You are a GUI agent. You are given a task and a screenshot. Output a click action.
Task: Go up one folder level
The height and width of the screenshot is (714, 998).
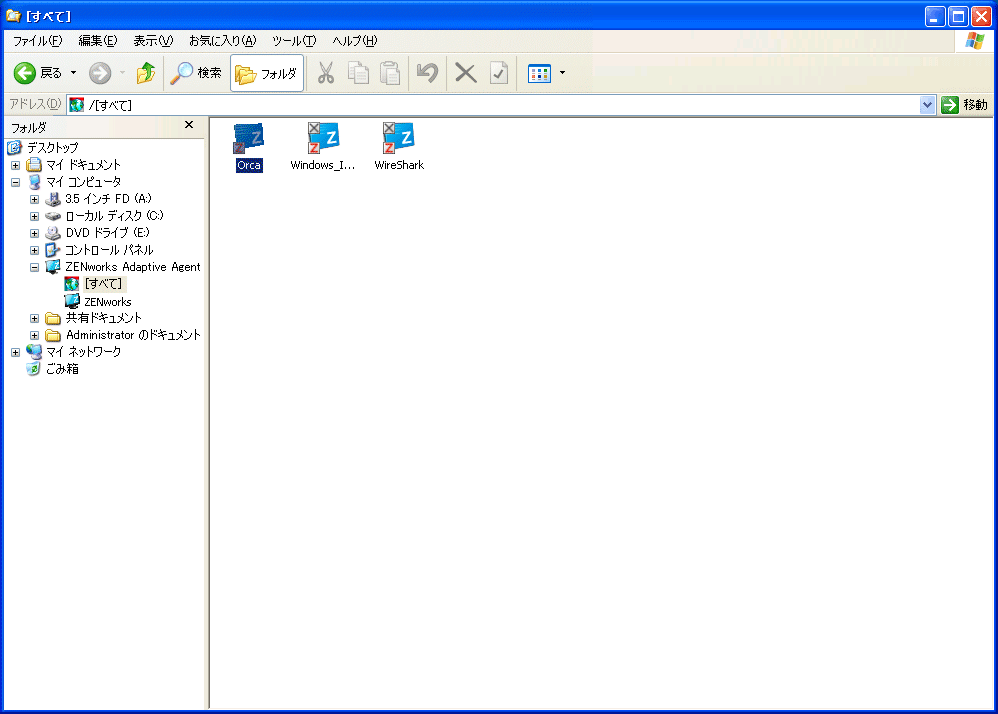[x=146, y=73]
